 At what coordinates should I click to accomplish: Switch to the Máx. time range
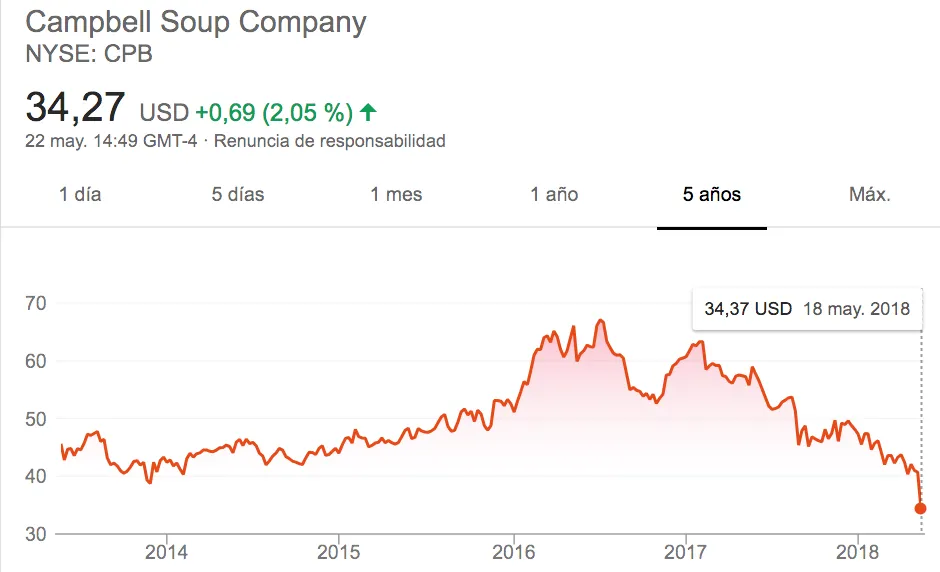tap(869, 194)
